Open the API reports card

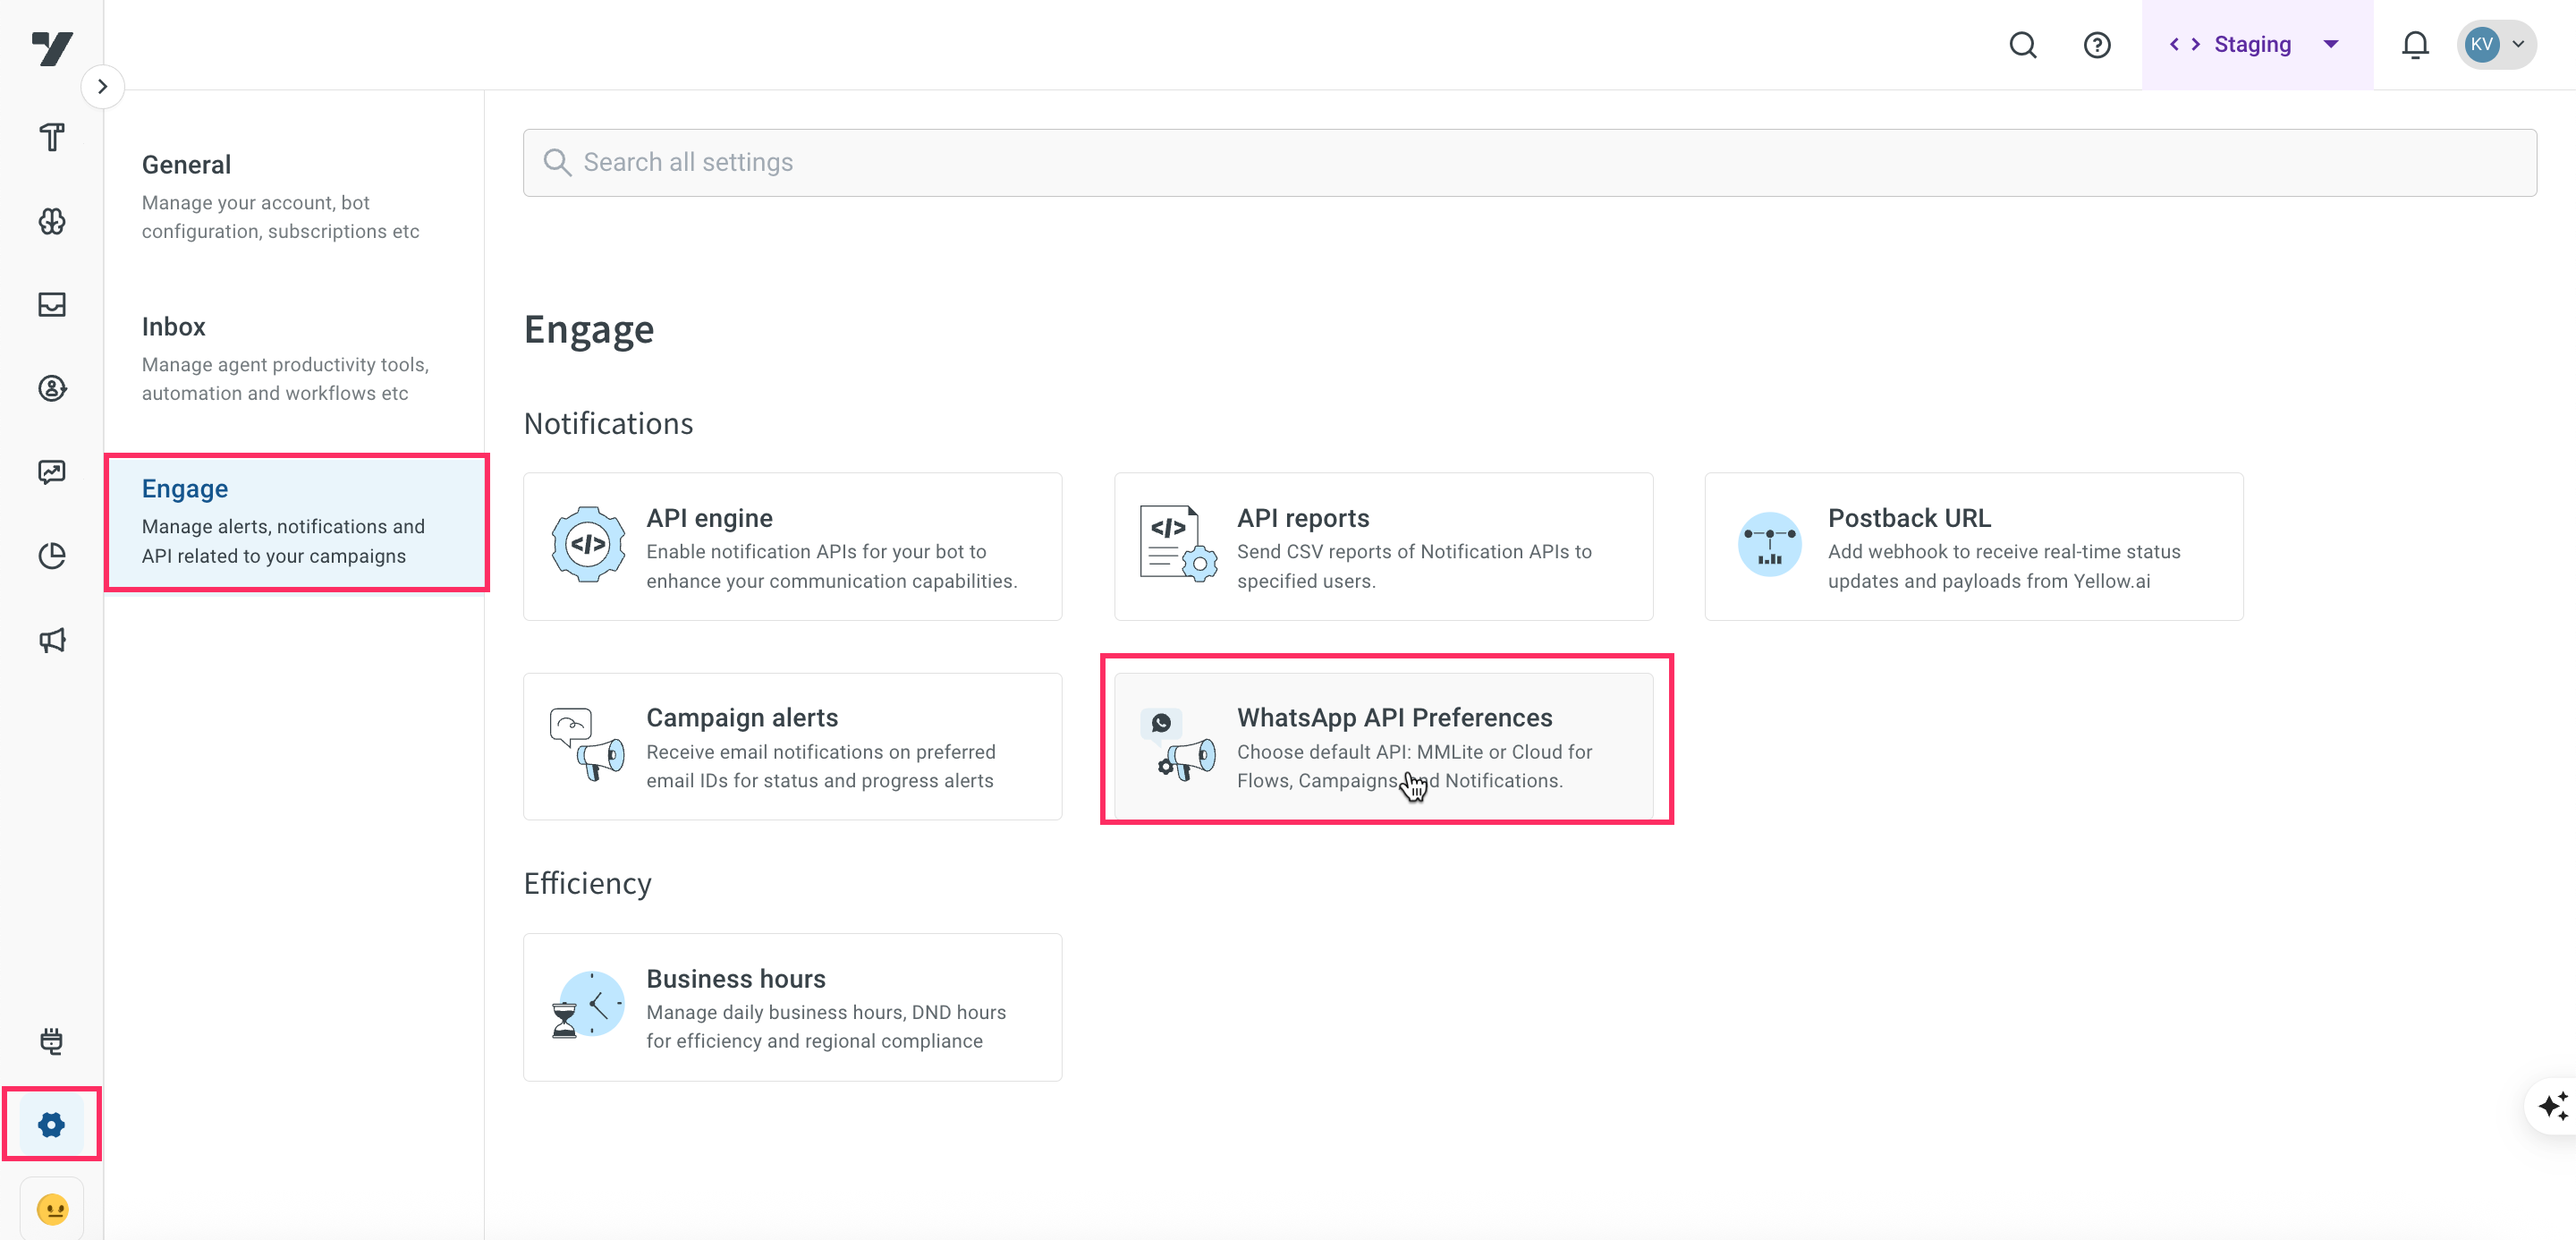[x=1383, y=547]
